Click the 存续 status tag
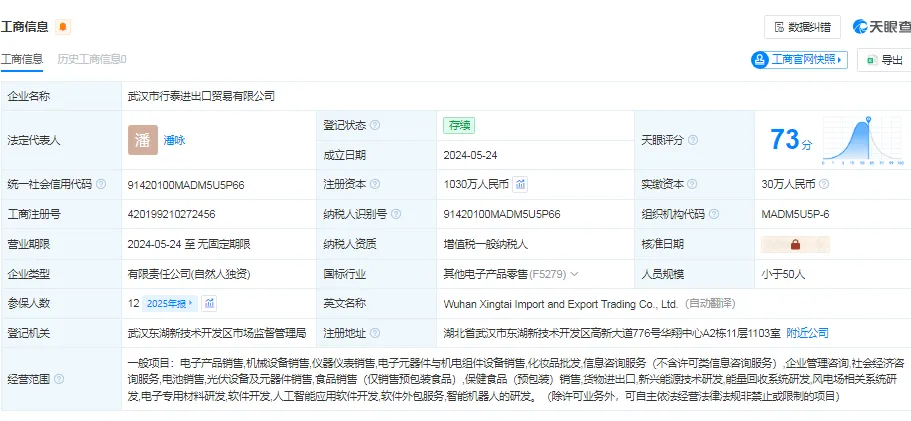Viewport: 911px width, 421px height. pyautogui.click(x=459, y=125)
